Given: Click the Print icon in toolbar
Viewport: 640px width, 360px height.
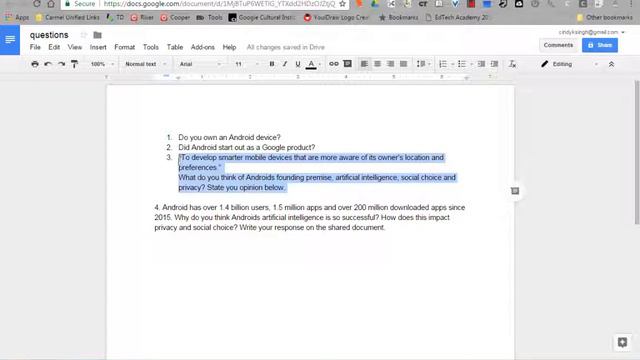Looking at the screenshot, I should [35, 64].
